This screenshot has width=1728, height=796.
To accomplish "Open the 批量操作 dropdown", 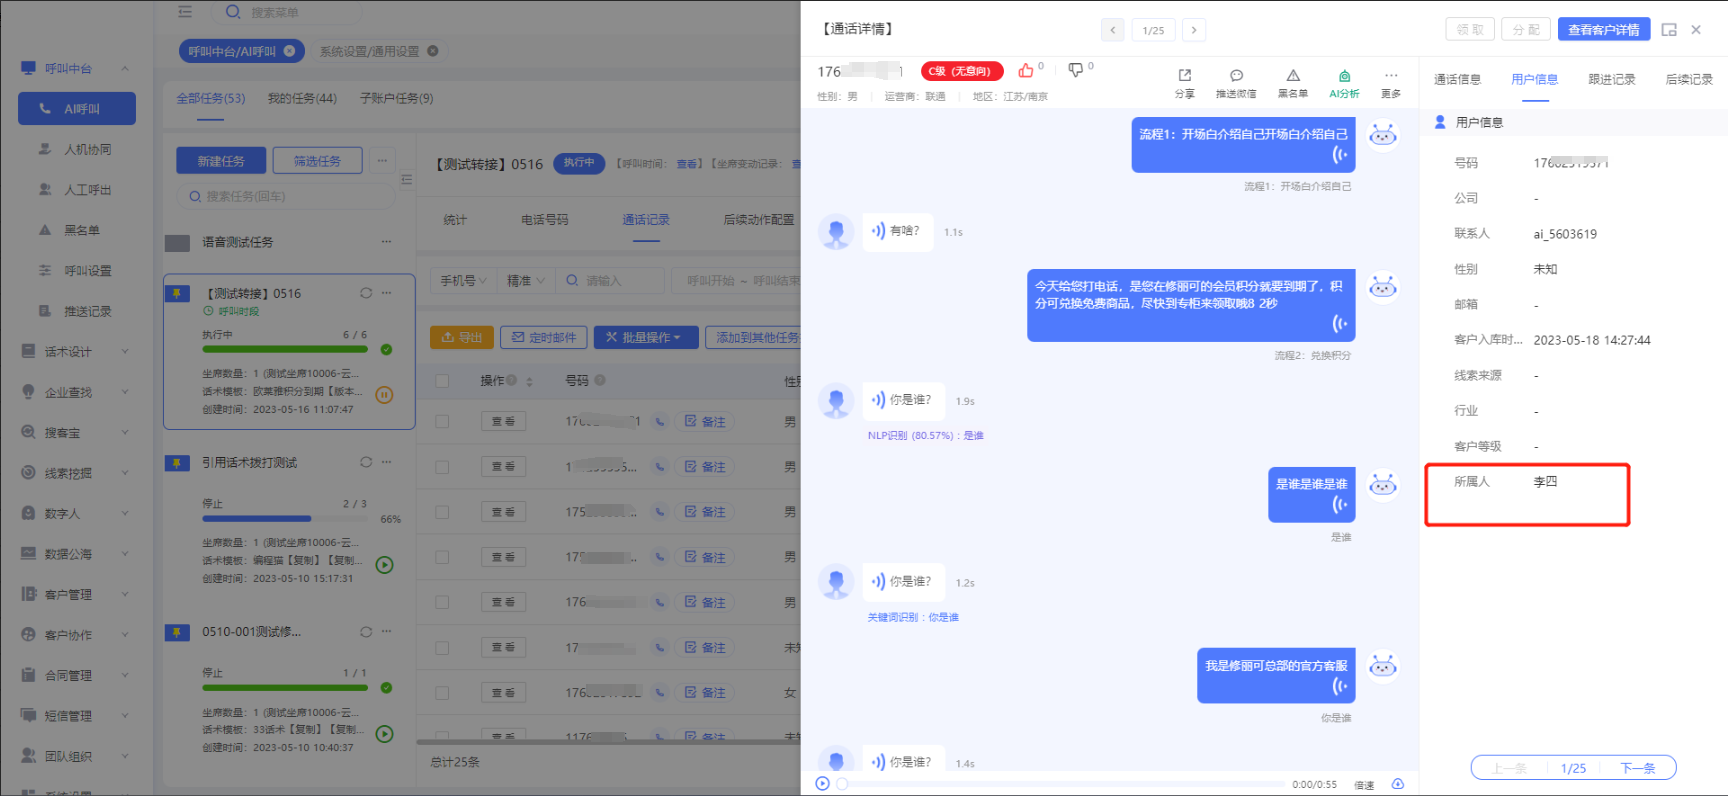I will point(645,338).
